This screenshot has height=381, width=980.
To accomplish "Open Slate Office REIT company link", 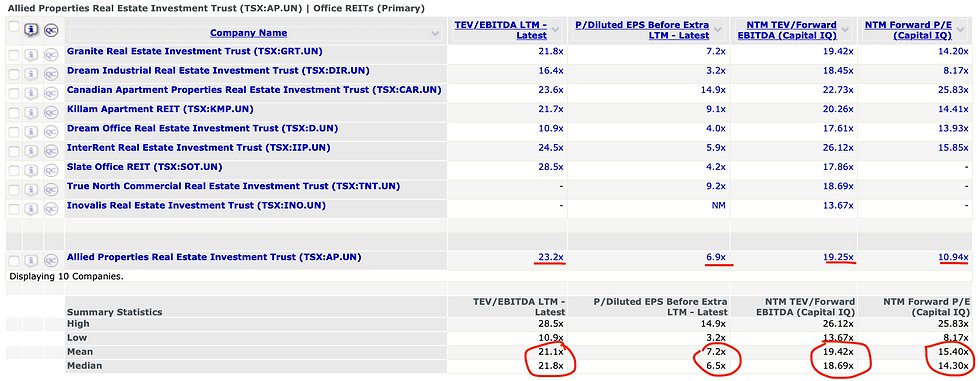I will (144, 167).
